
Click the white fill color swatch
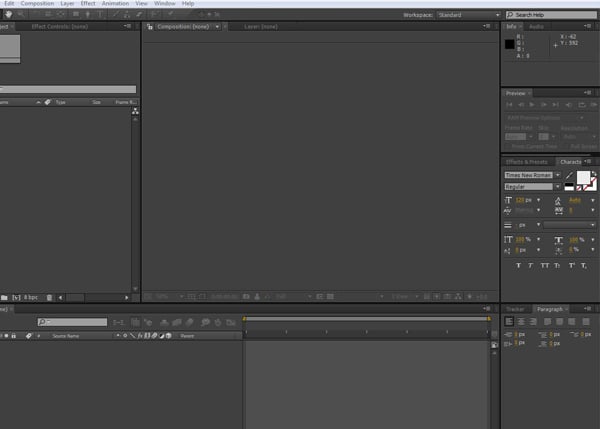(583, 177)
